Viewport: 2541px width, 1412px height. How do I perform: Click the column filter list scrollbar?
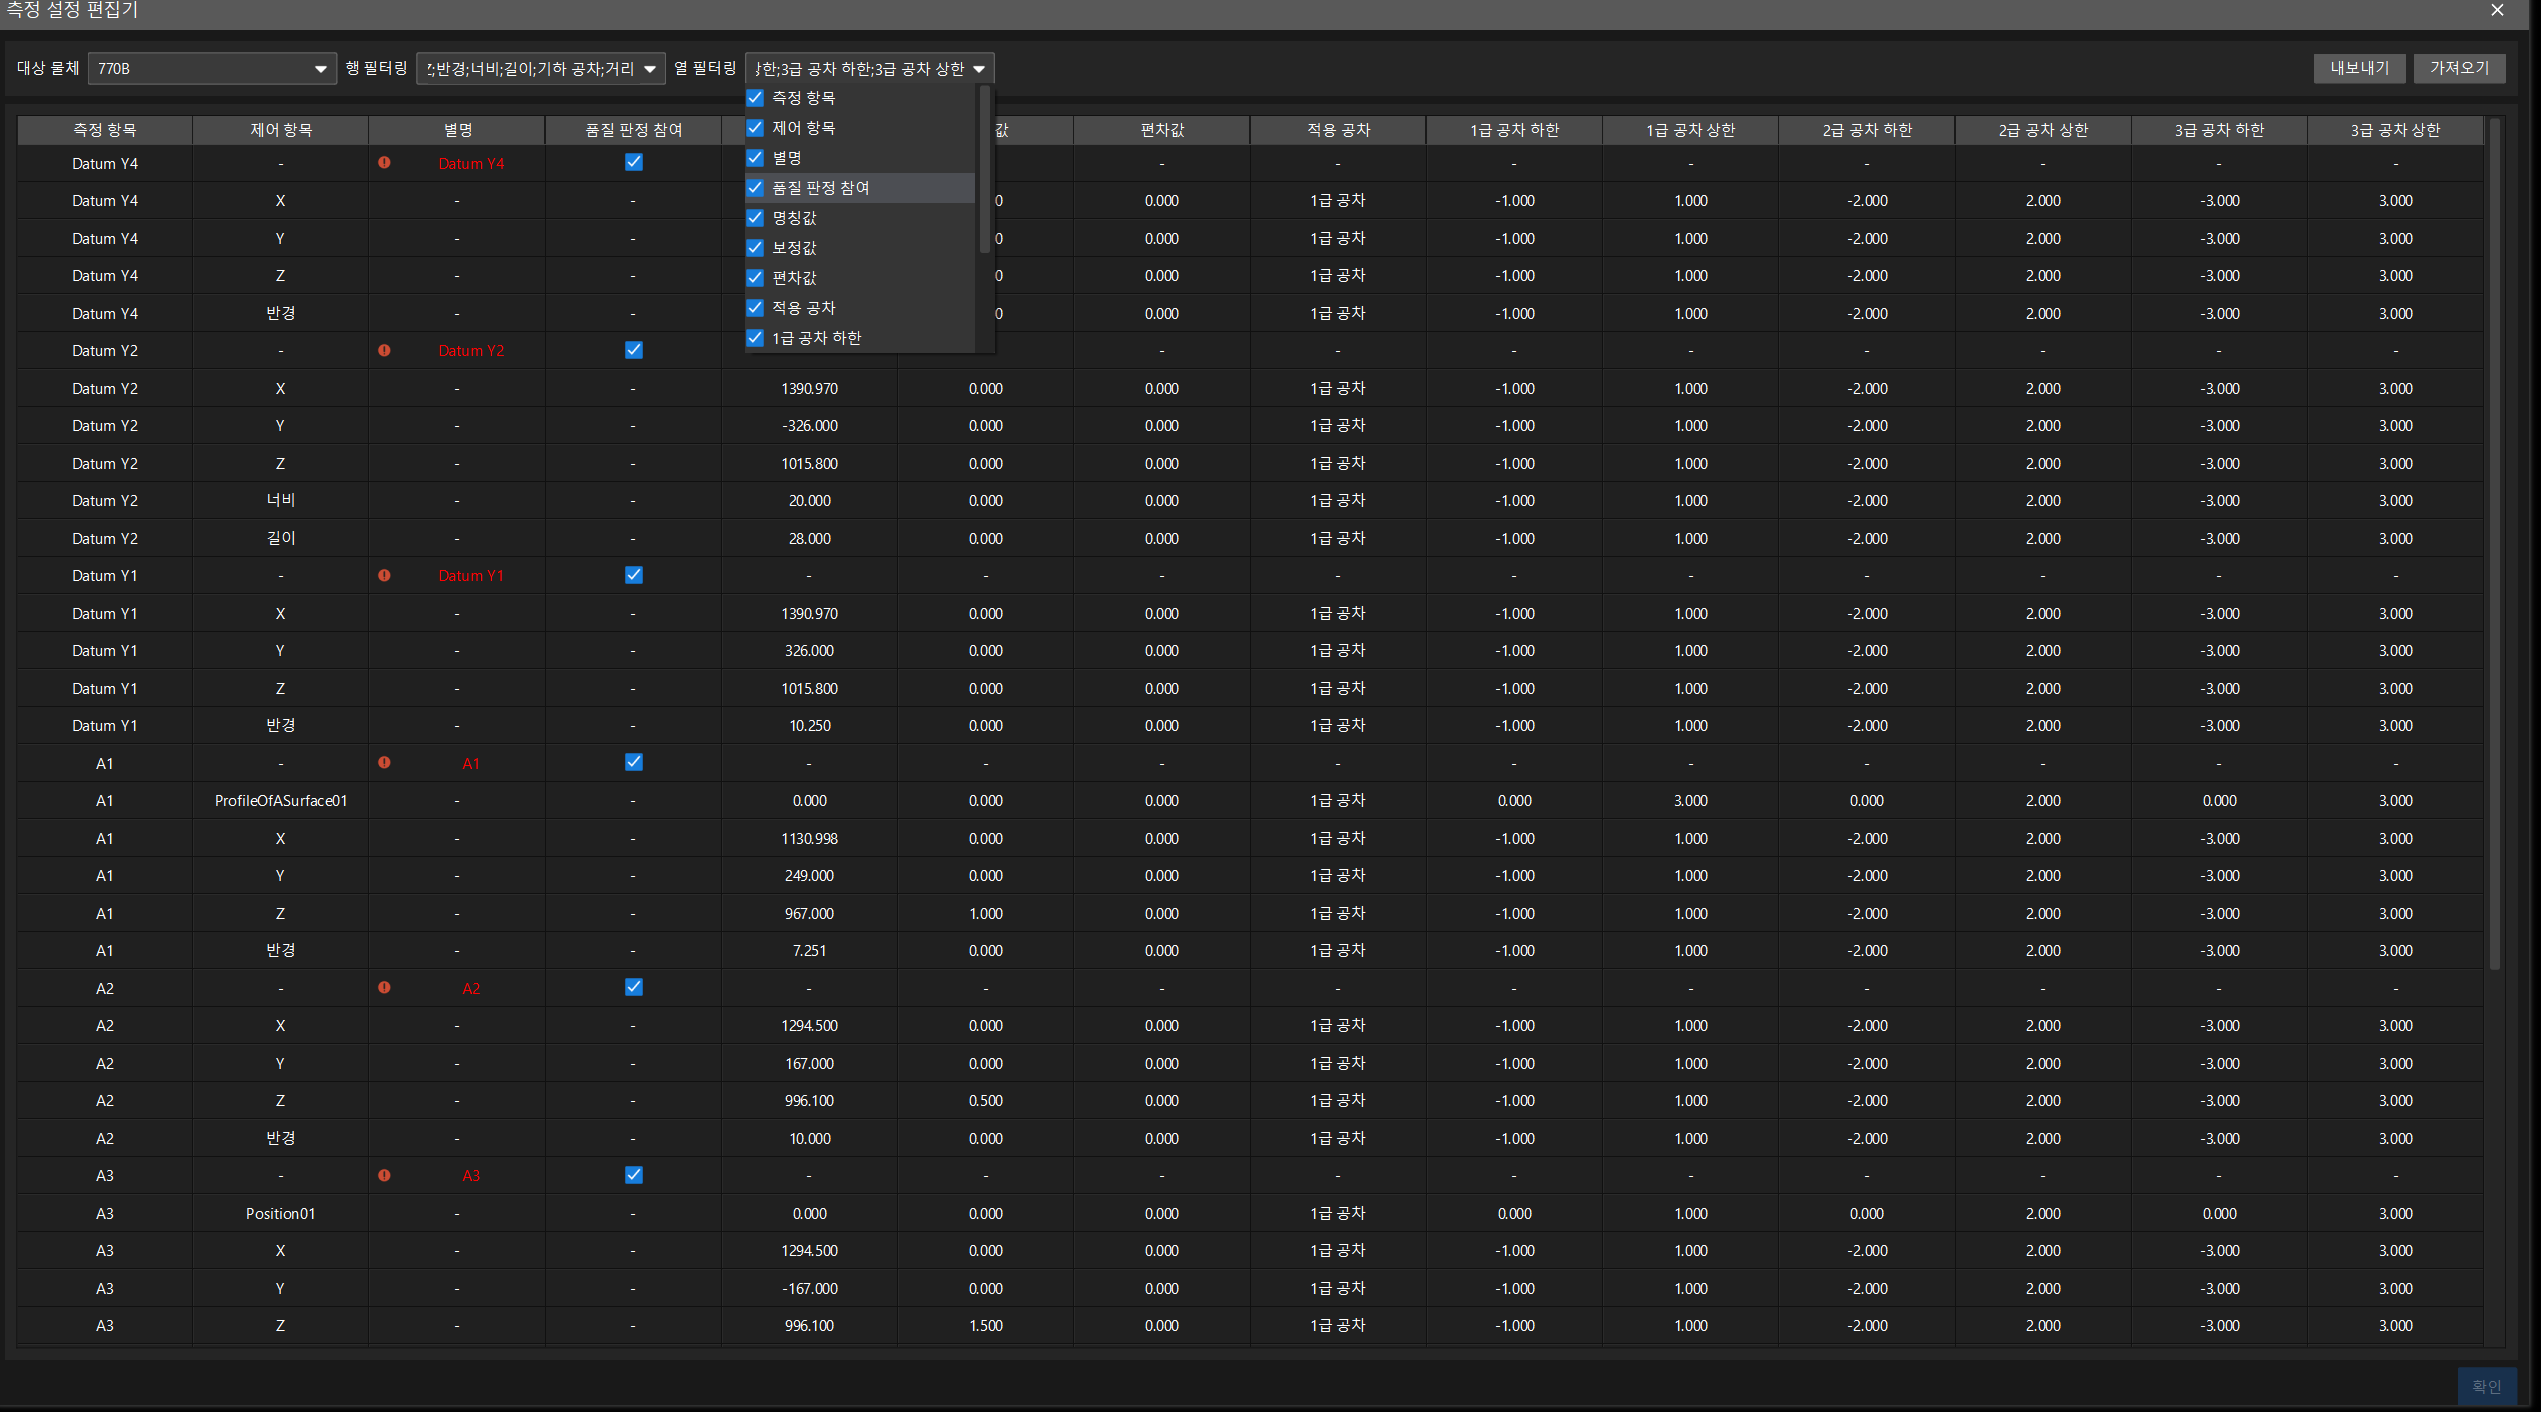(985, 170)
